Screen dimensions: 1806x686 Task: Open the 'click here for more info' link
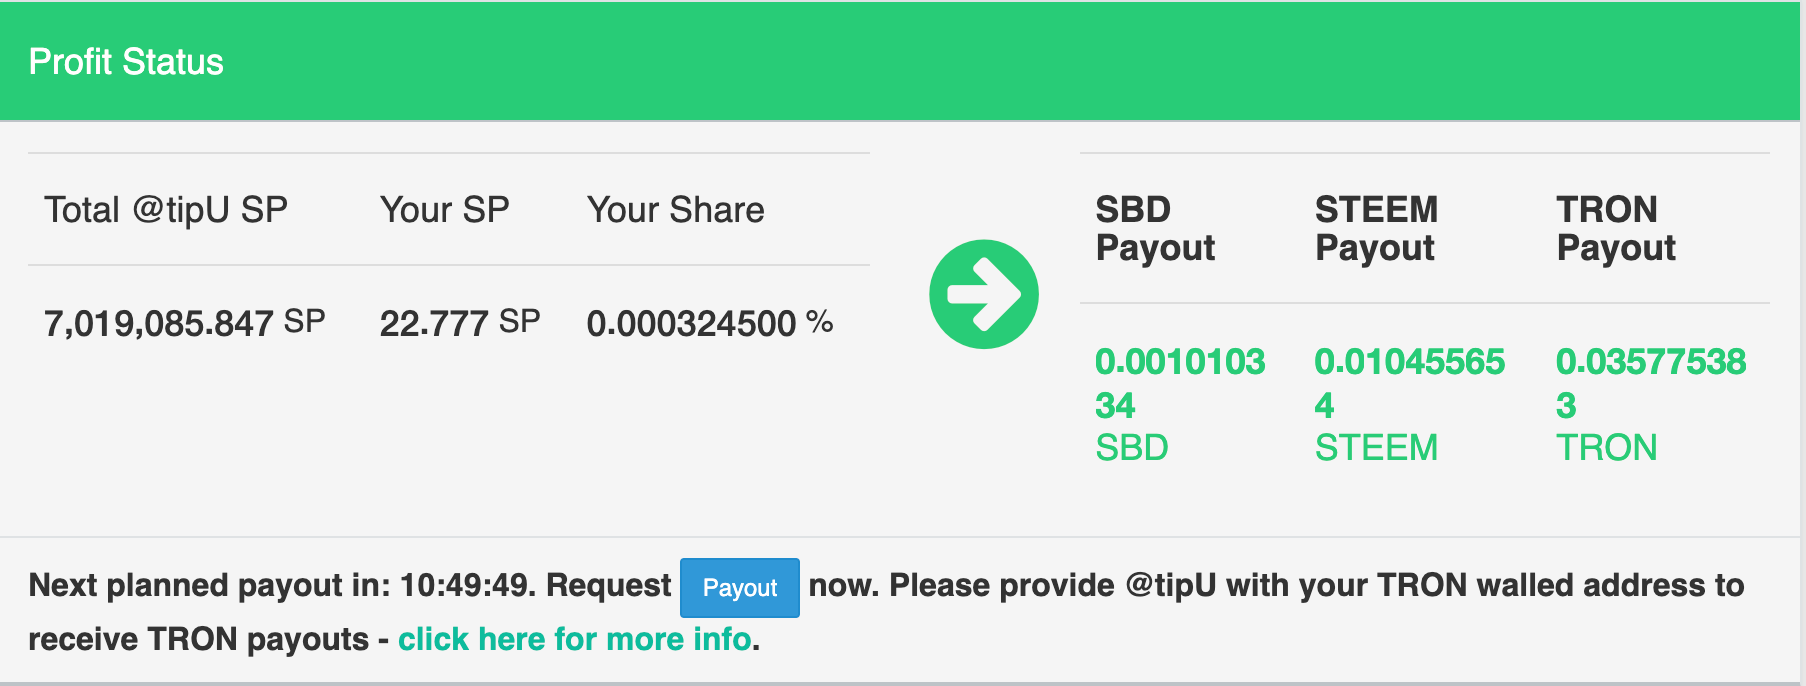click(574, 639)
